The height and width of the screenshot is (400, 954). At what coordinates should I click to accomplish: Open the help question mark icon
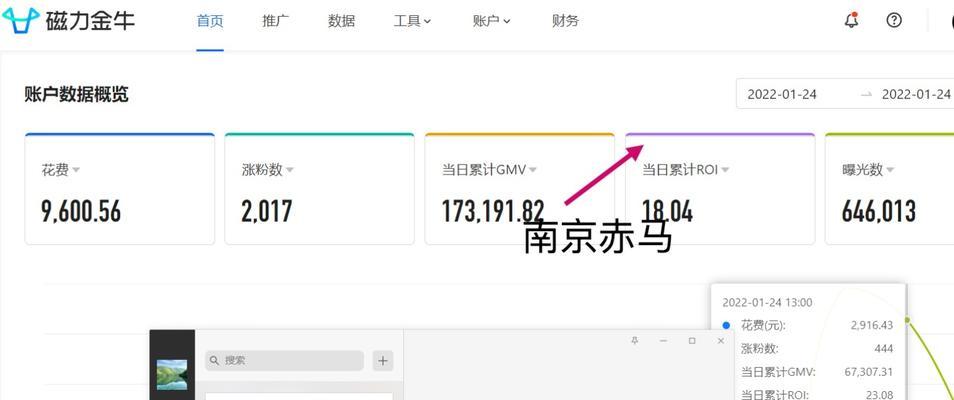coord(893,20)
